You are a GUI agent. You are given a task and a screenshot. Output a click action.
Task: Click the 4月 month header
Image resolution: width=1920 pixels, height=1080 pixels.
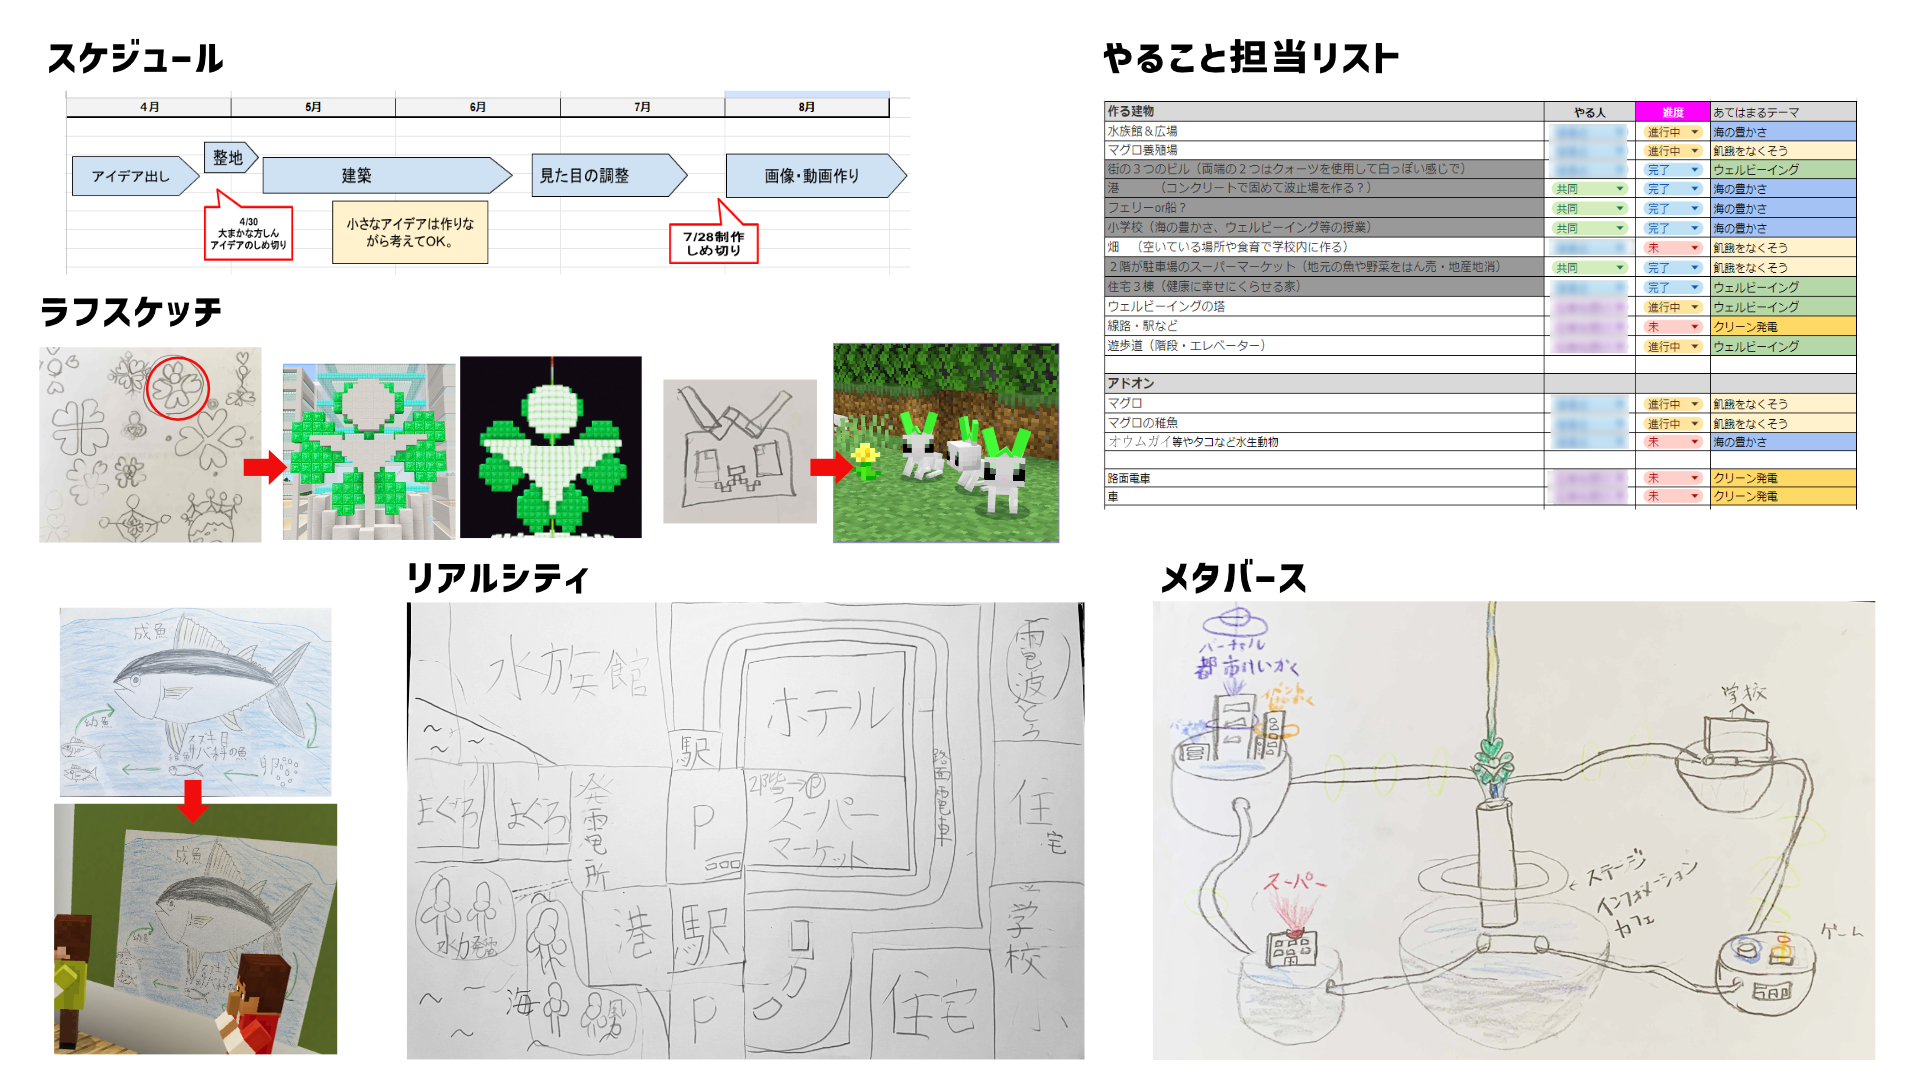pos(149,107)
